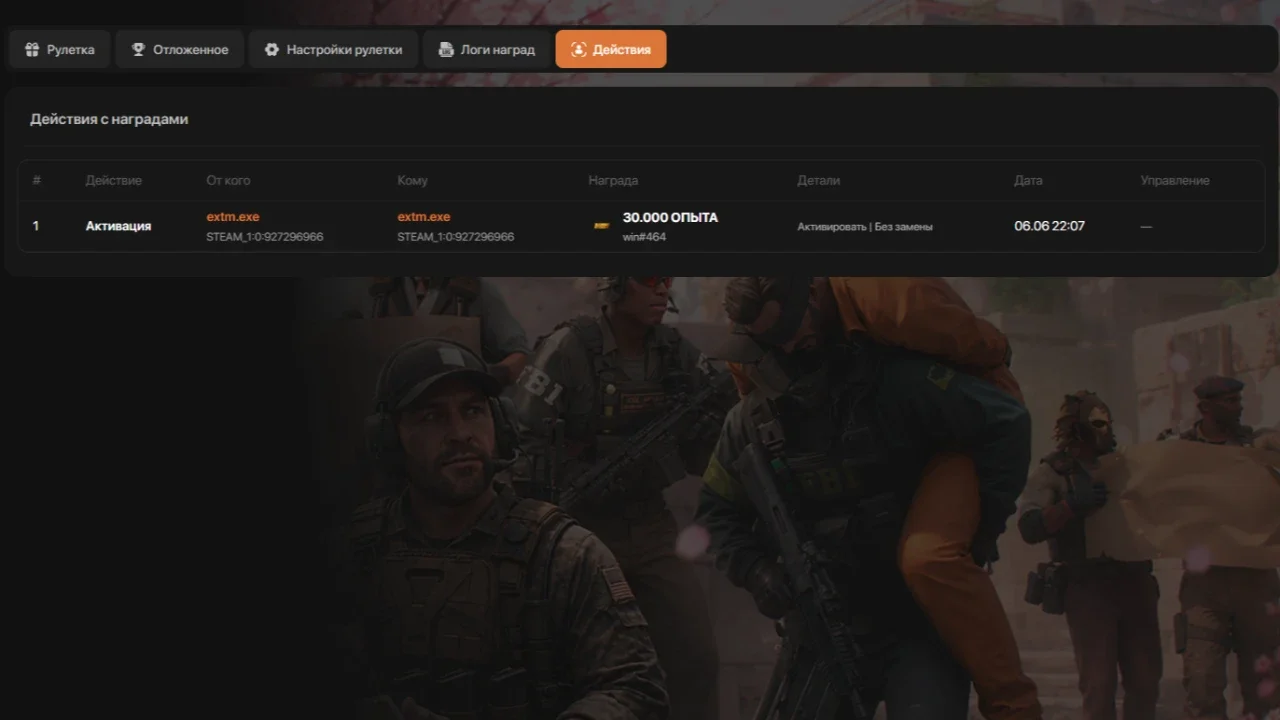This screenshot has height=720, width=1280.
Task: Click the Кому column header
Action: [412, 181]
